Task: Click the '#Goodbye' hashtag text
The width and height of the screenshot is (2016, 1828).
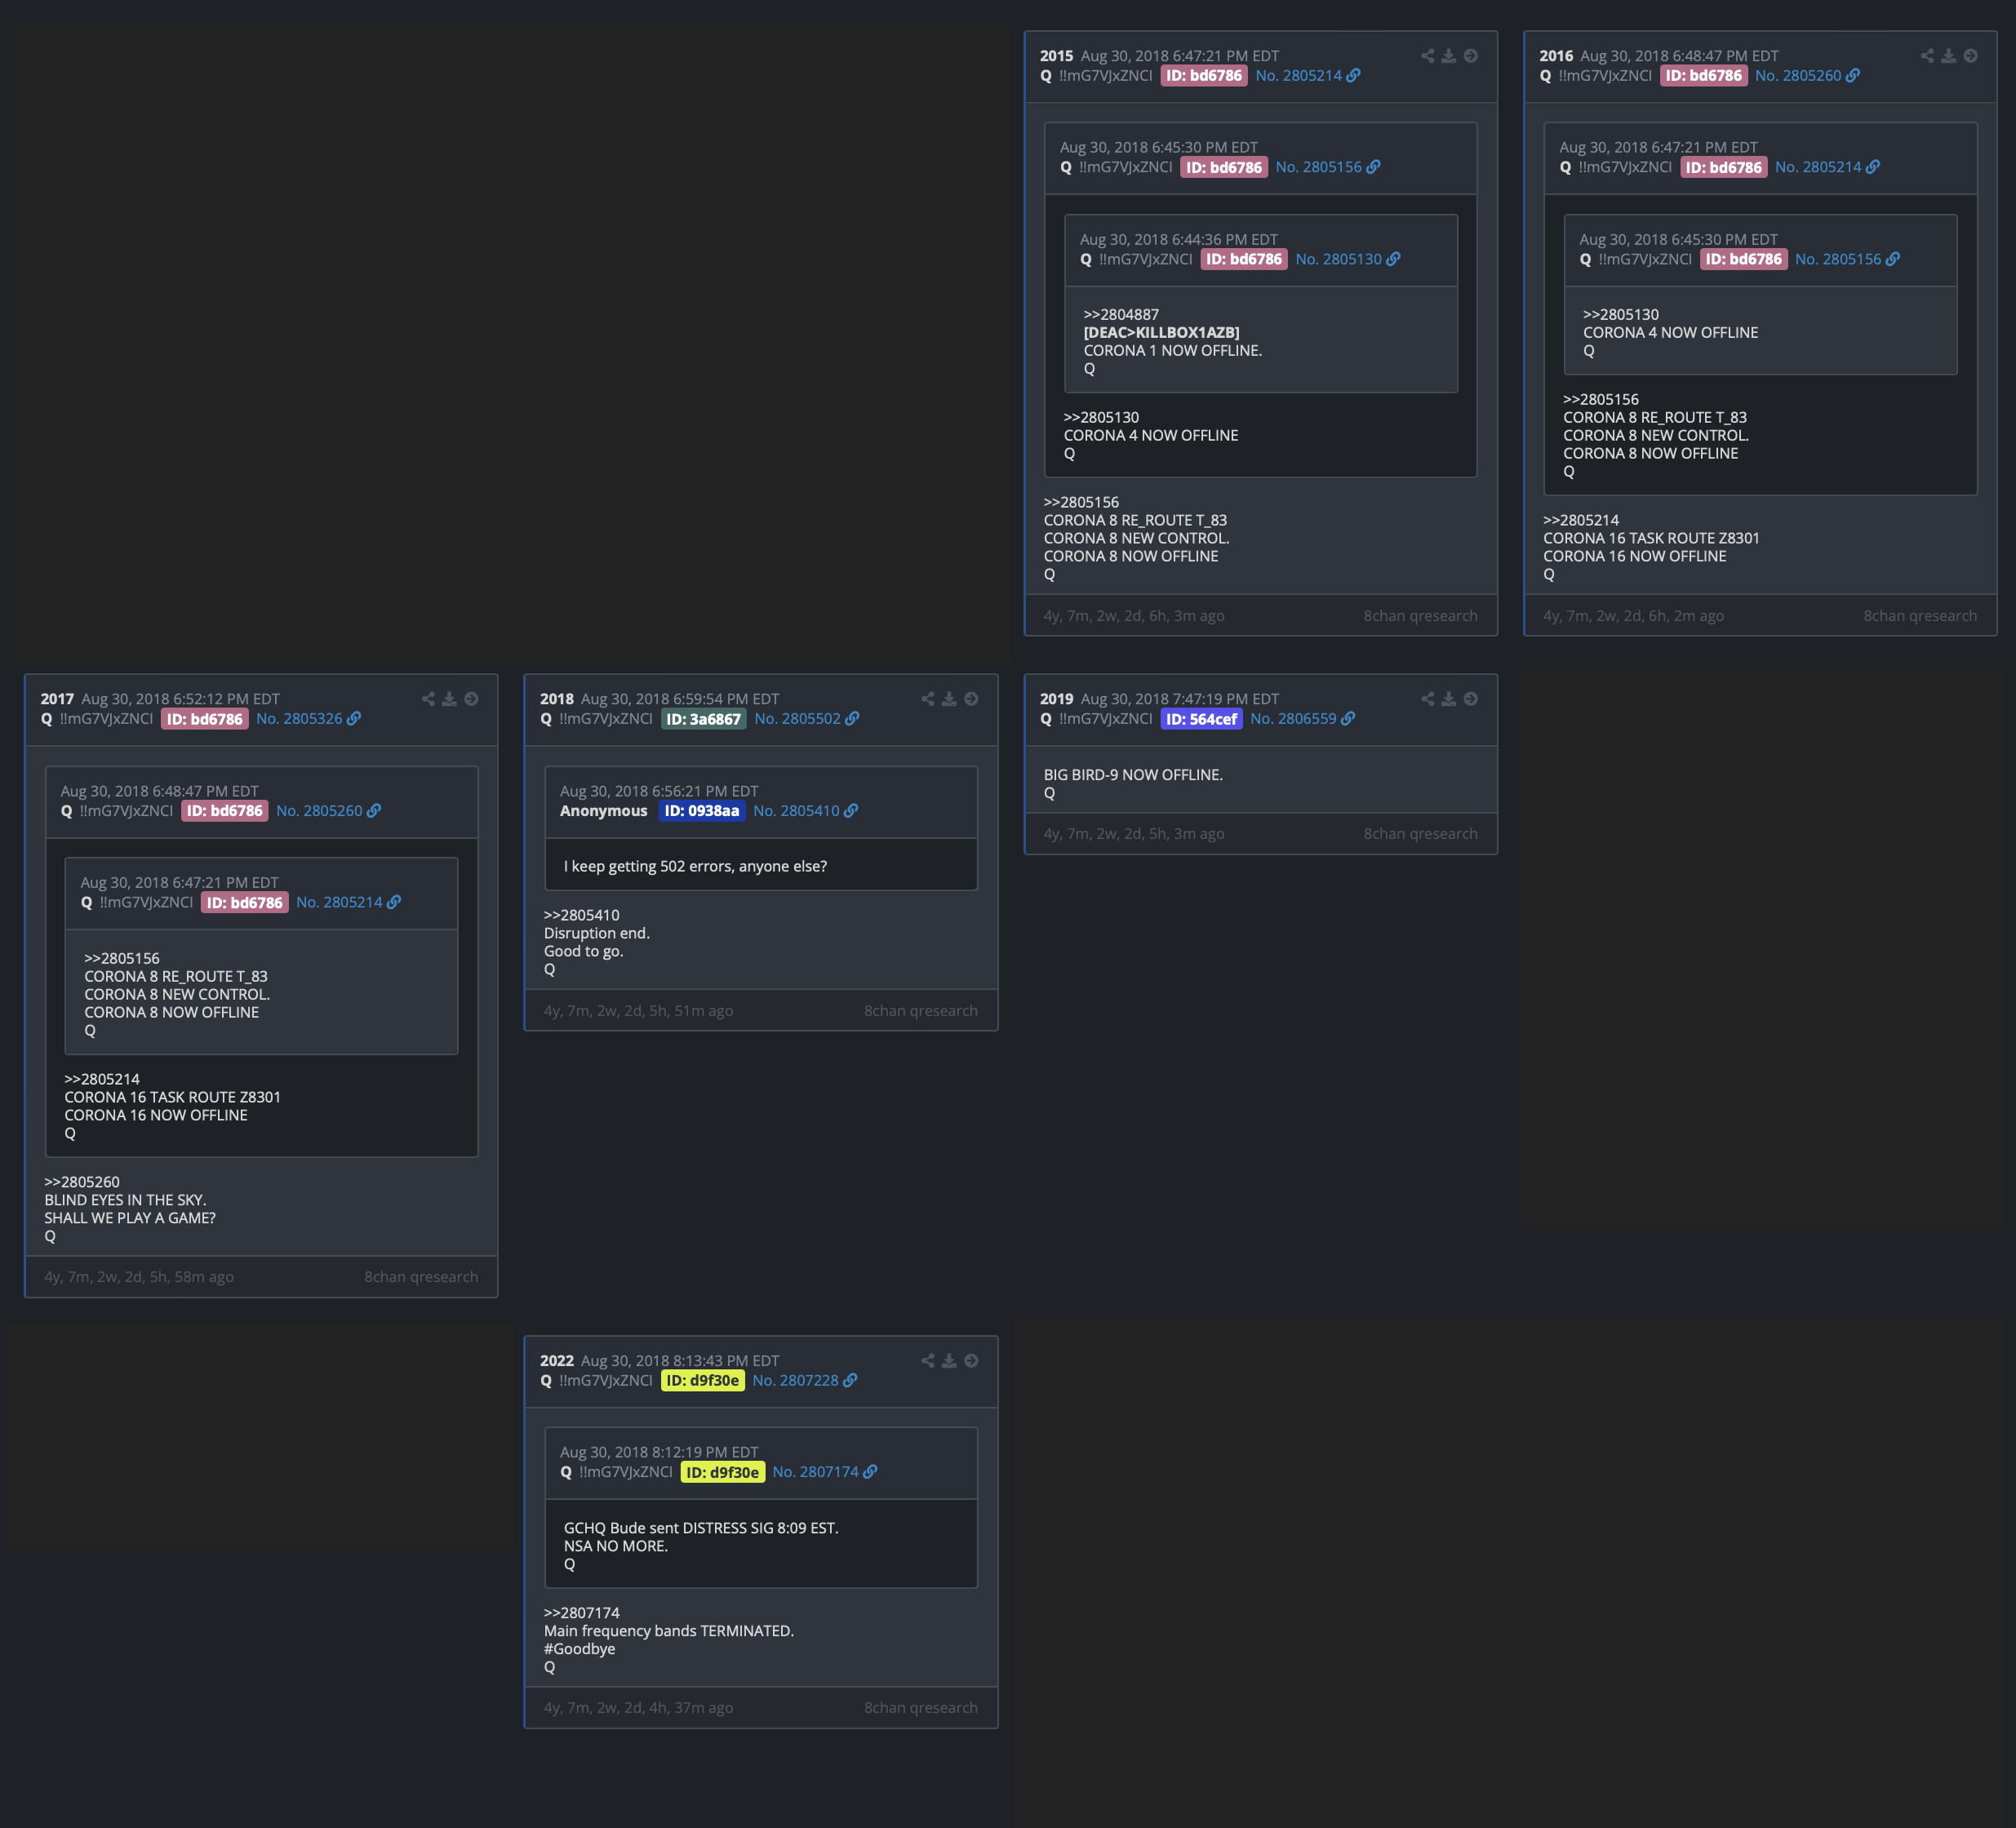Action: (x=579, y=1650)
